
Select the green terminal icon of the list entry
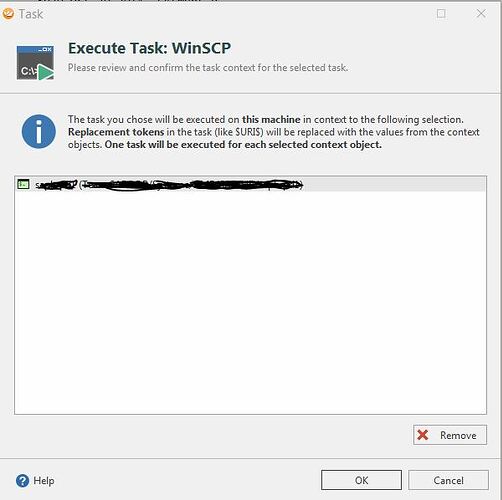[x=23, y=184]
